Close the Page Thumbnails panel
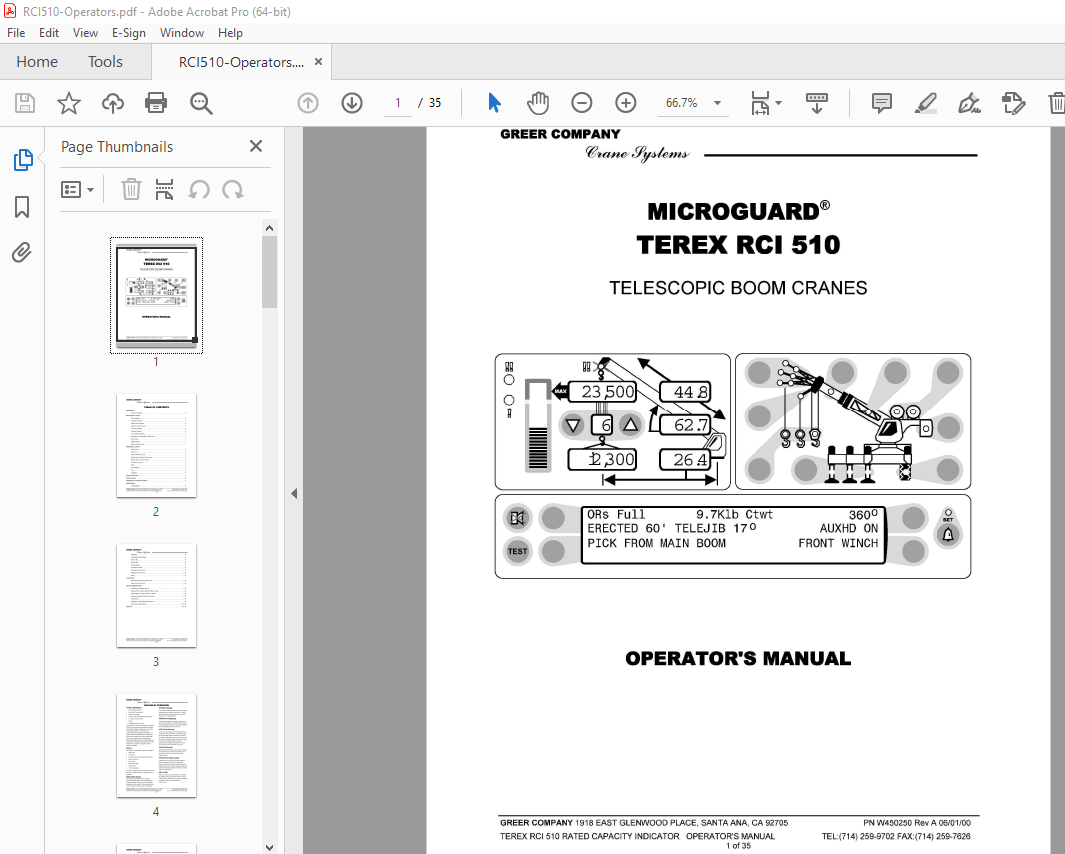 [256, 146]
